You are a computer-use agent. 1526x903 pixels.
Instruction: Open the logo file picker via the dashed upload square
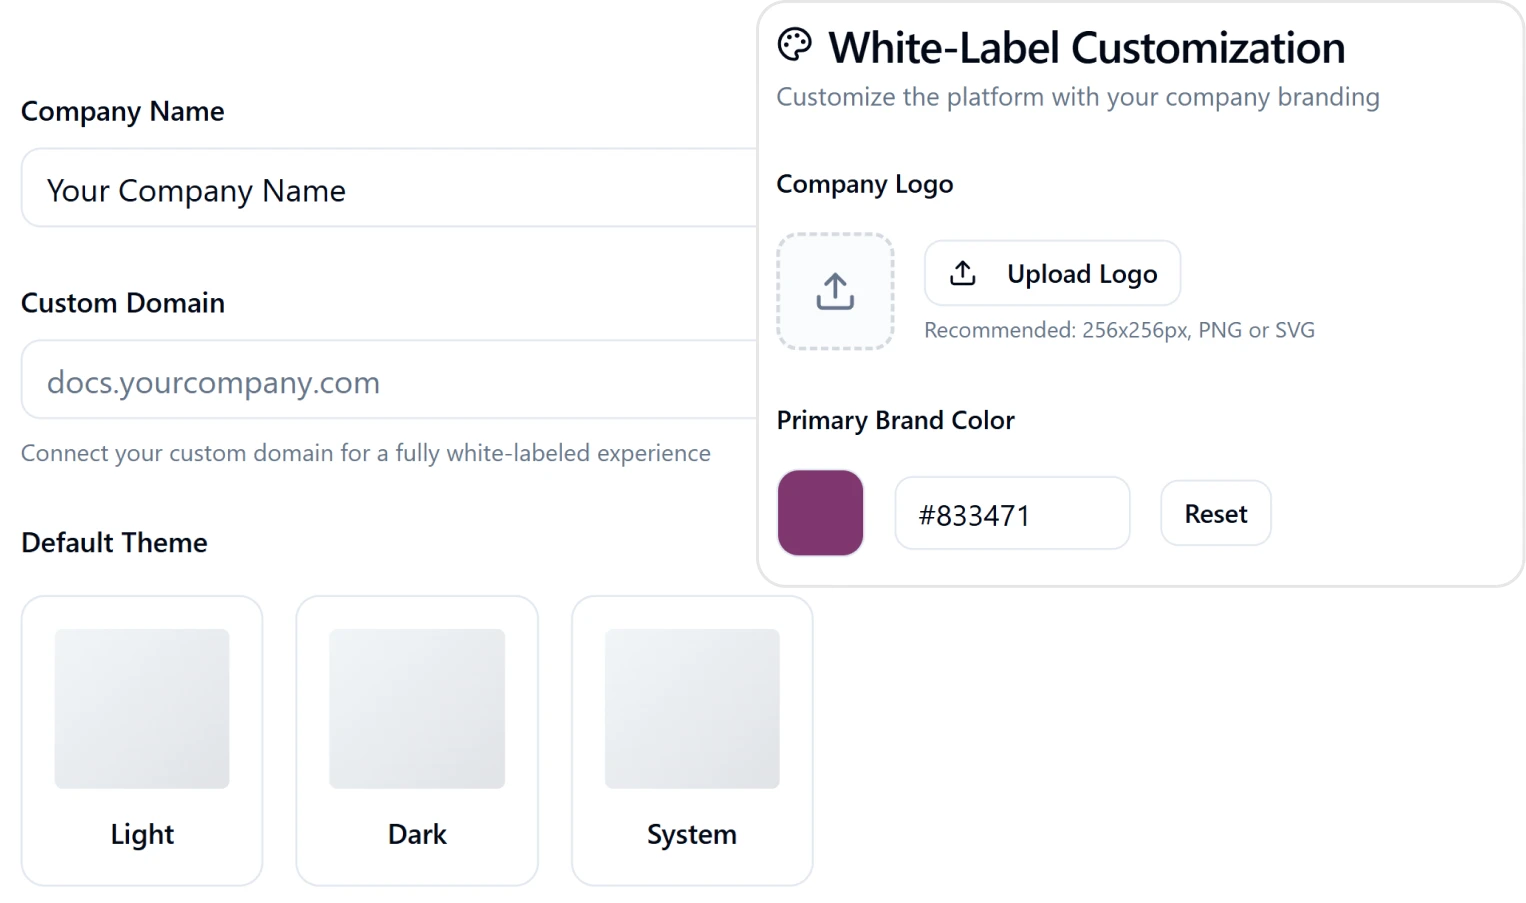click(x=835, y=291)
